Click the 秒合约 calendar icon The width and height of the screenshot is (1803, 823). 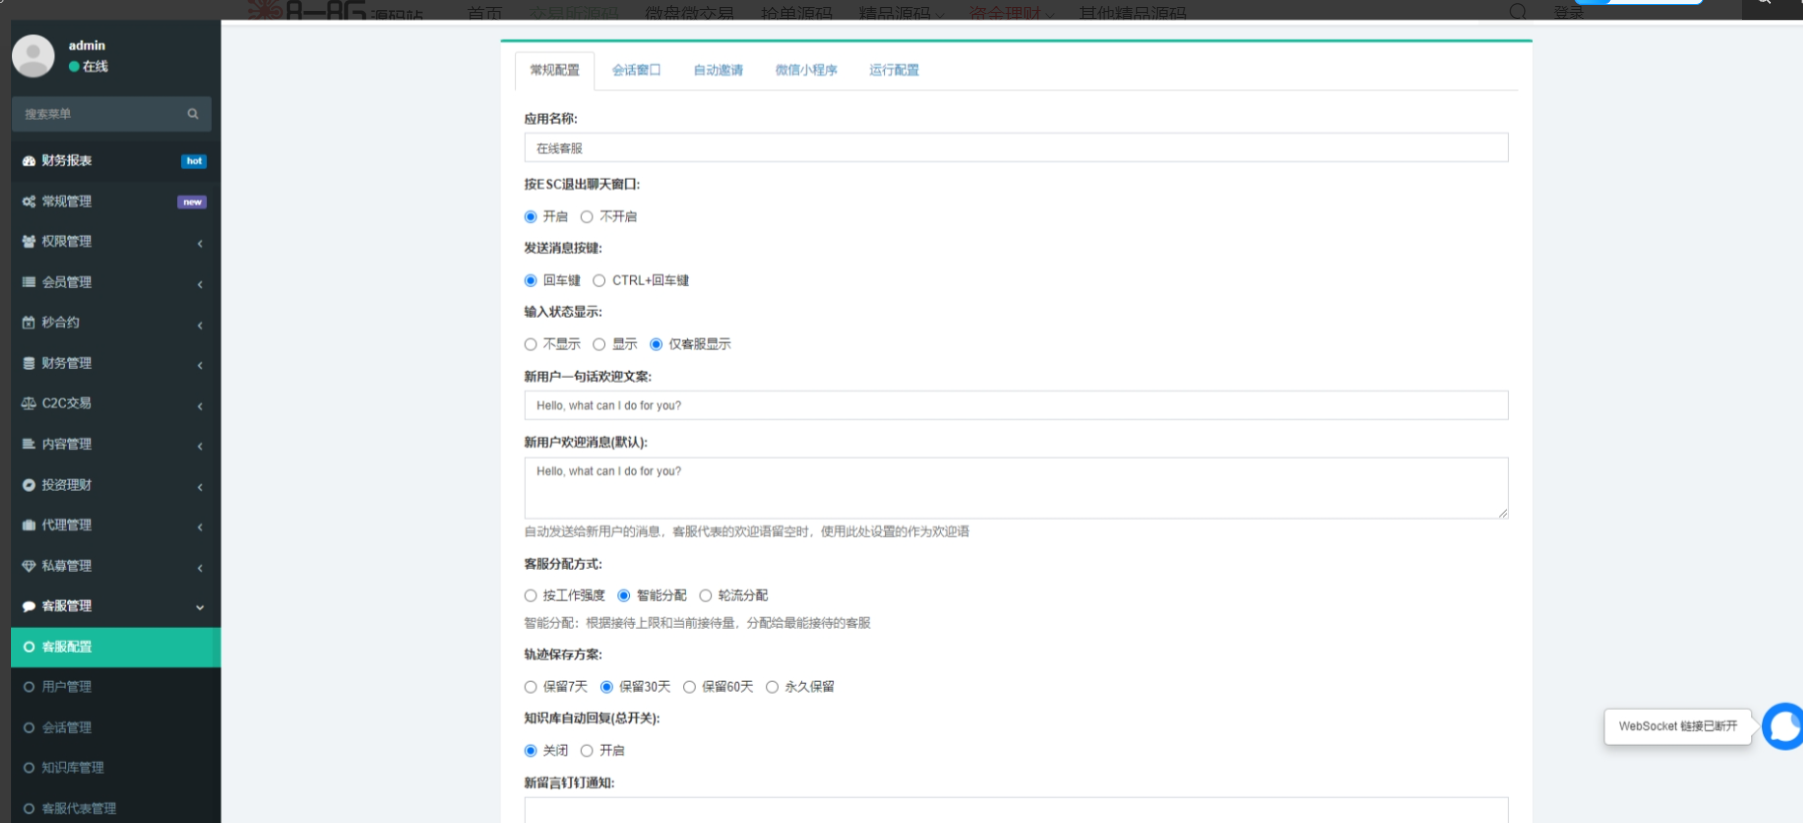pos(29,323)
